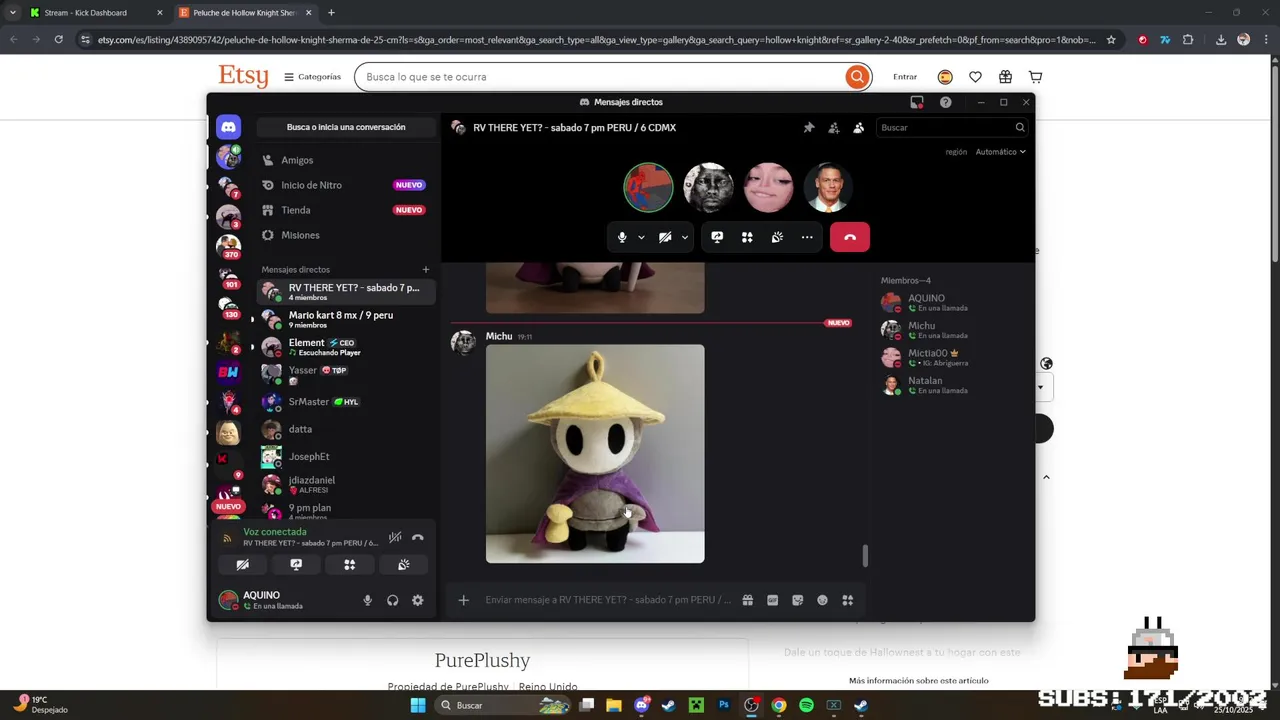Open Mario kart 8 mx group chat

[x=346, y=319]
